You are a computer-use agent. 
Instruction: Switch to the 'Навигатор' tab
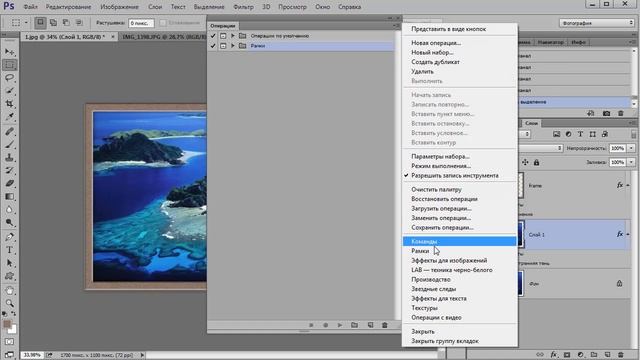550,42
